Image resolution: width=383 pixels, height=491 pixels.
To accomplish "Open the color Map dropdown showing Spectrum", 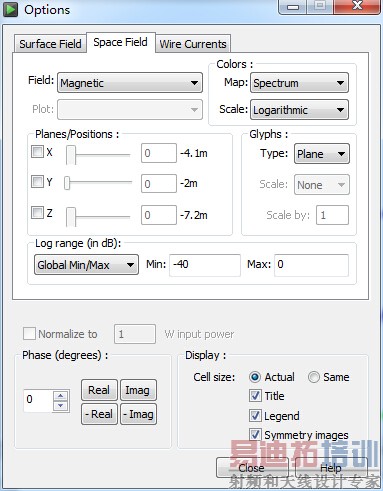I will tap(299, 83).
